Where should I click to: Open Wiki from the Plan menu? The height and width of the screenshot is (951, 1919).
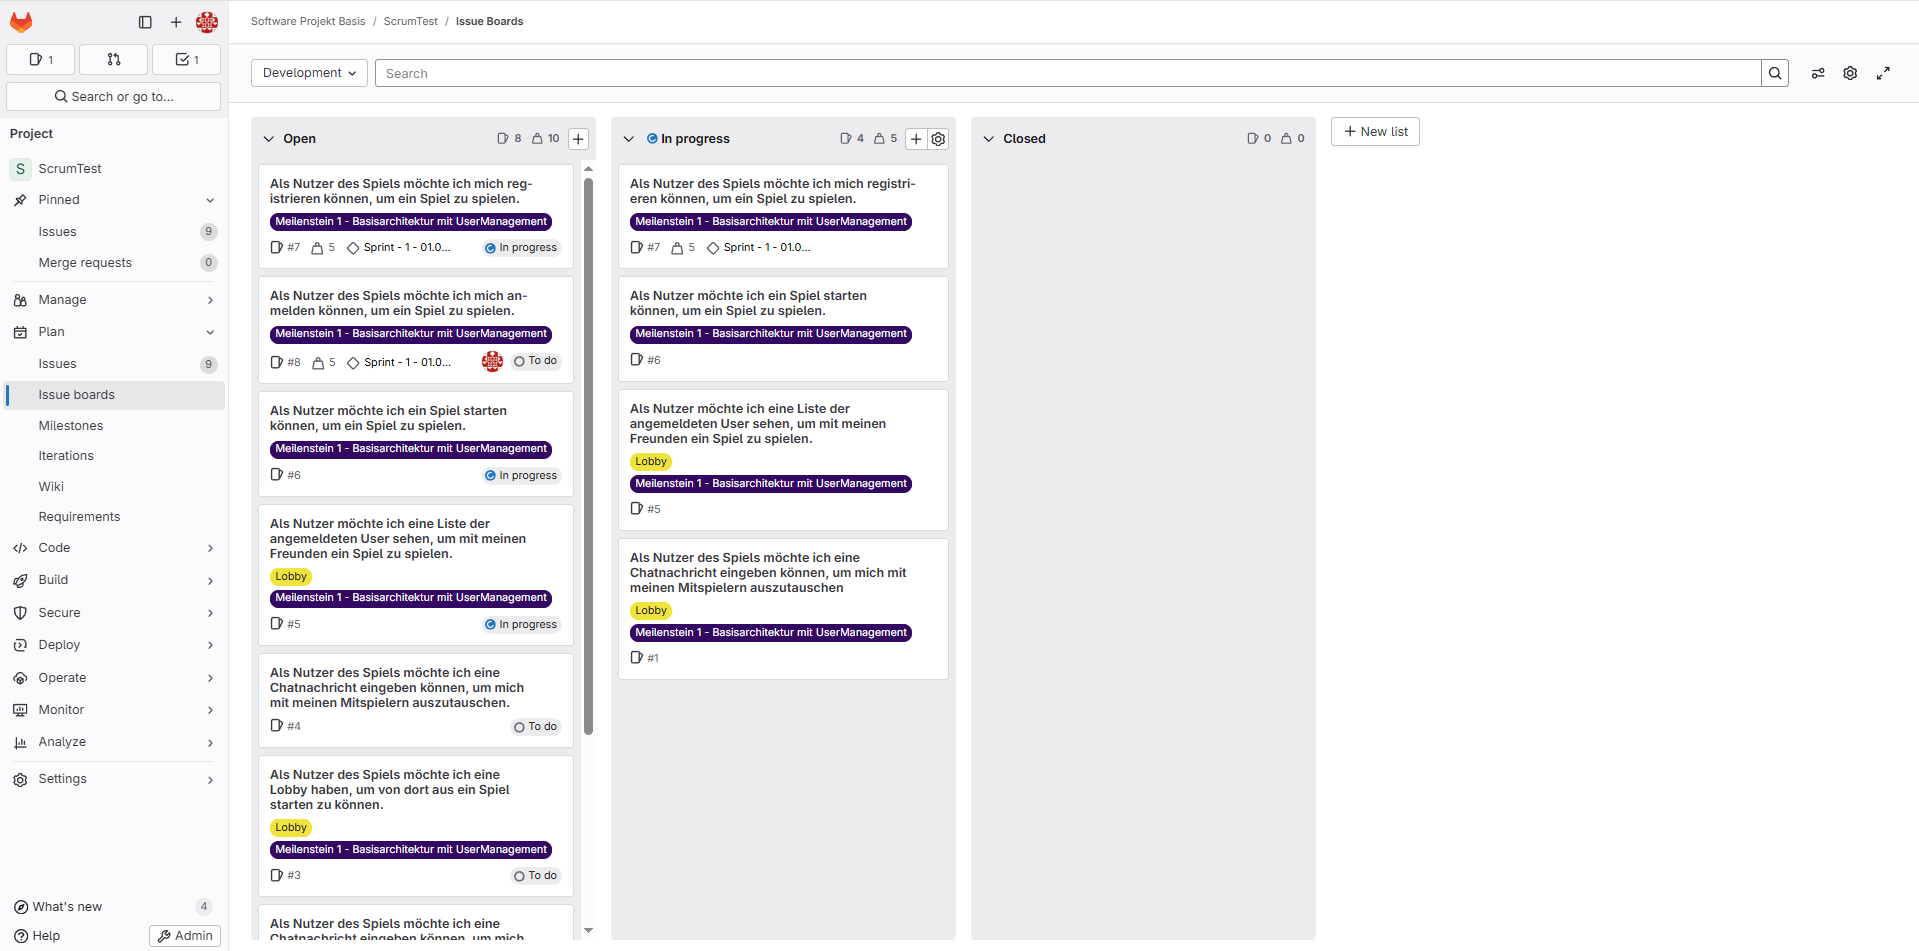click(x=51, y=487)
